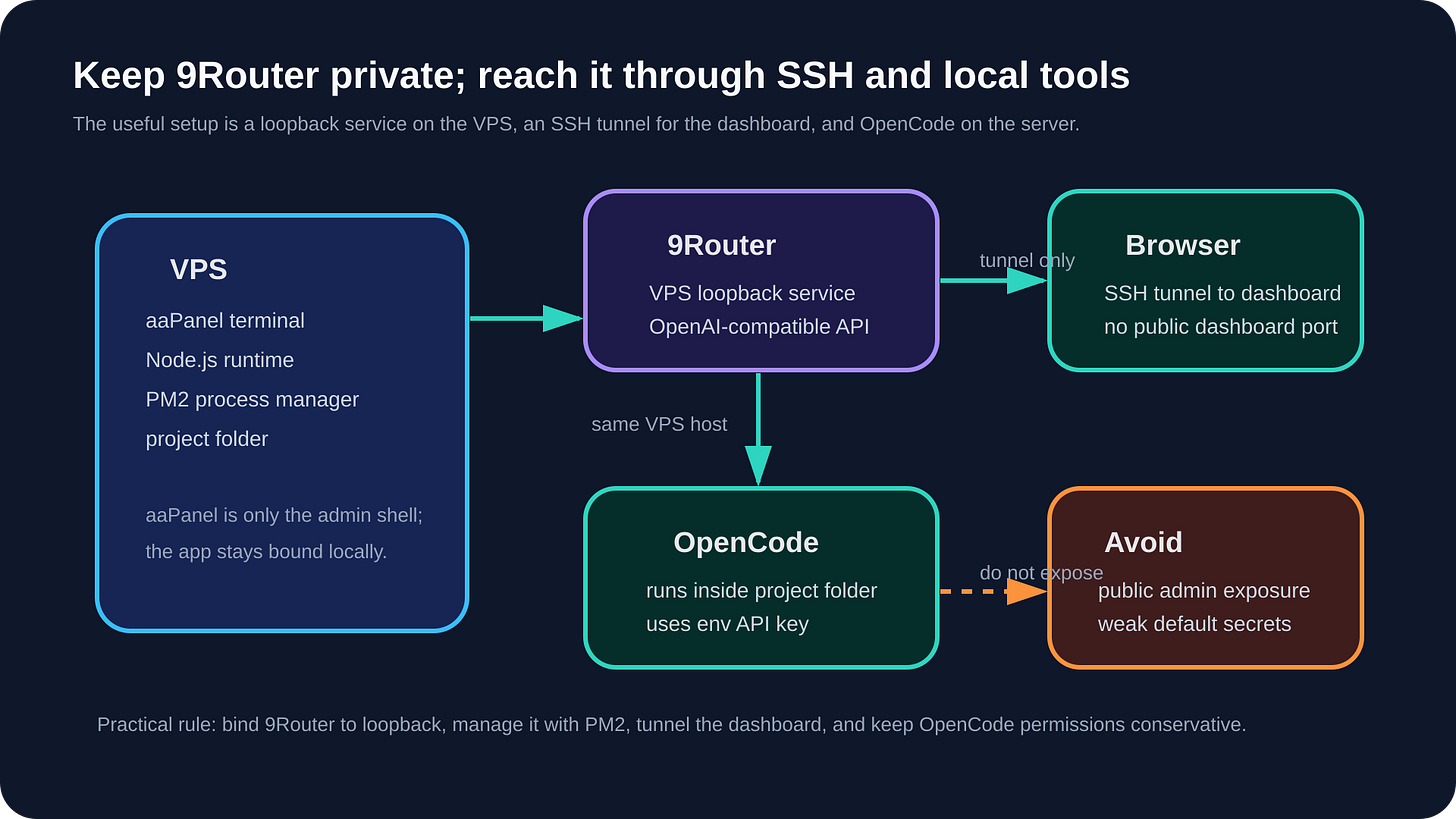
Task: Click 'aaPanel is only the admin shell;' note
Action: (284, 515)
